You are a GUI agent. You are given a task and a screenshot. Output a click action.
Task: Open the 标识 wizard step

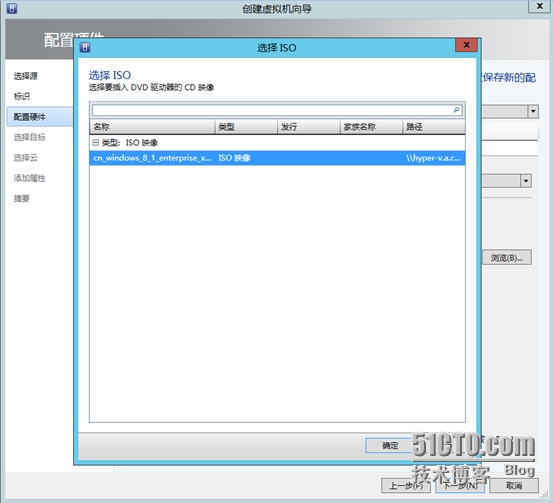[x=22, y=96]
